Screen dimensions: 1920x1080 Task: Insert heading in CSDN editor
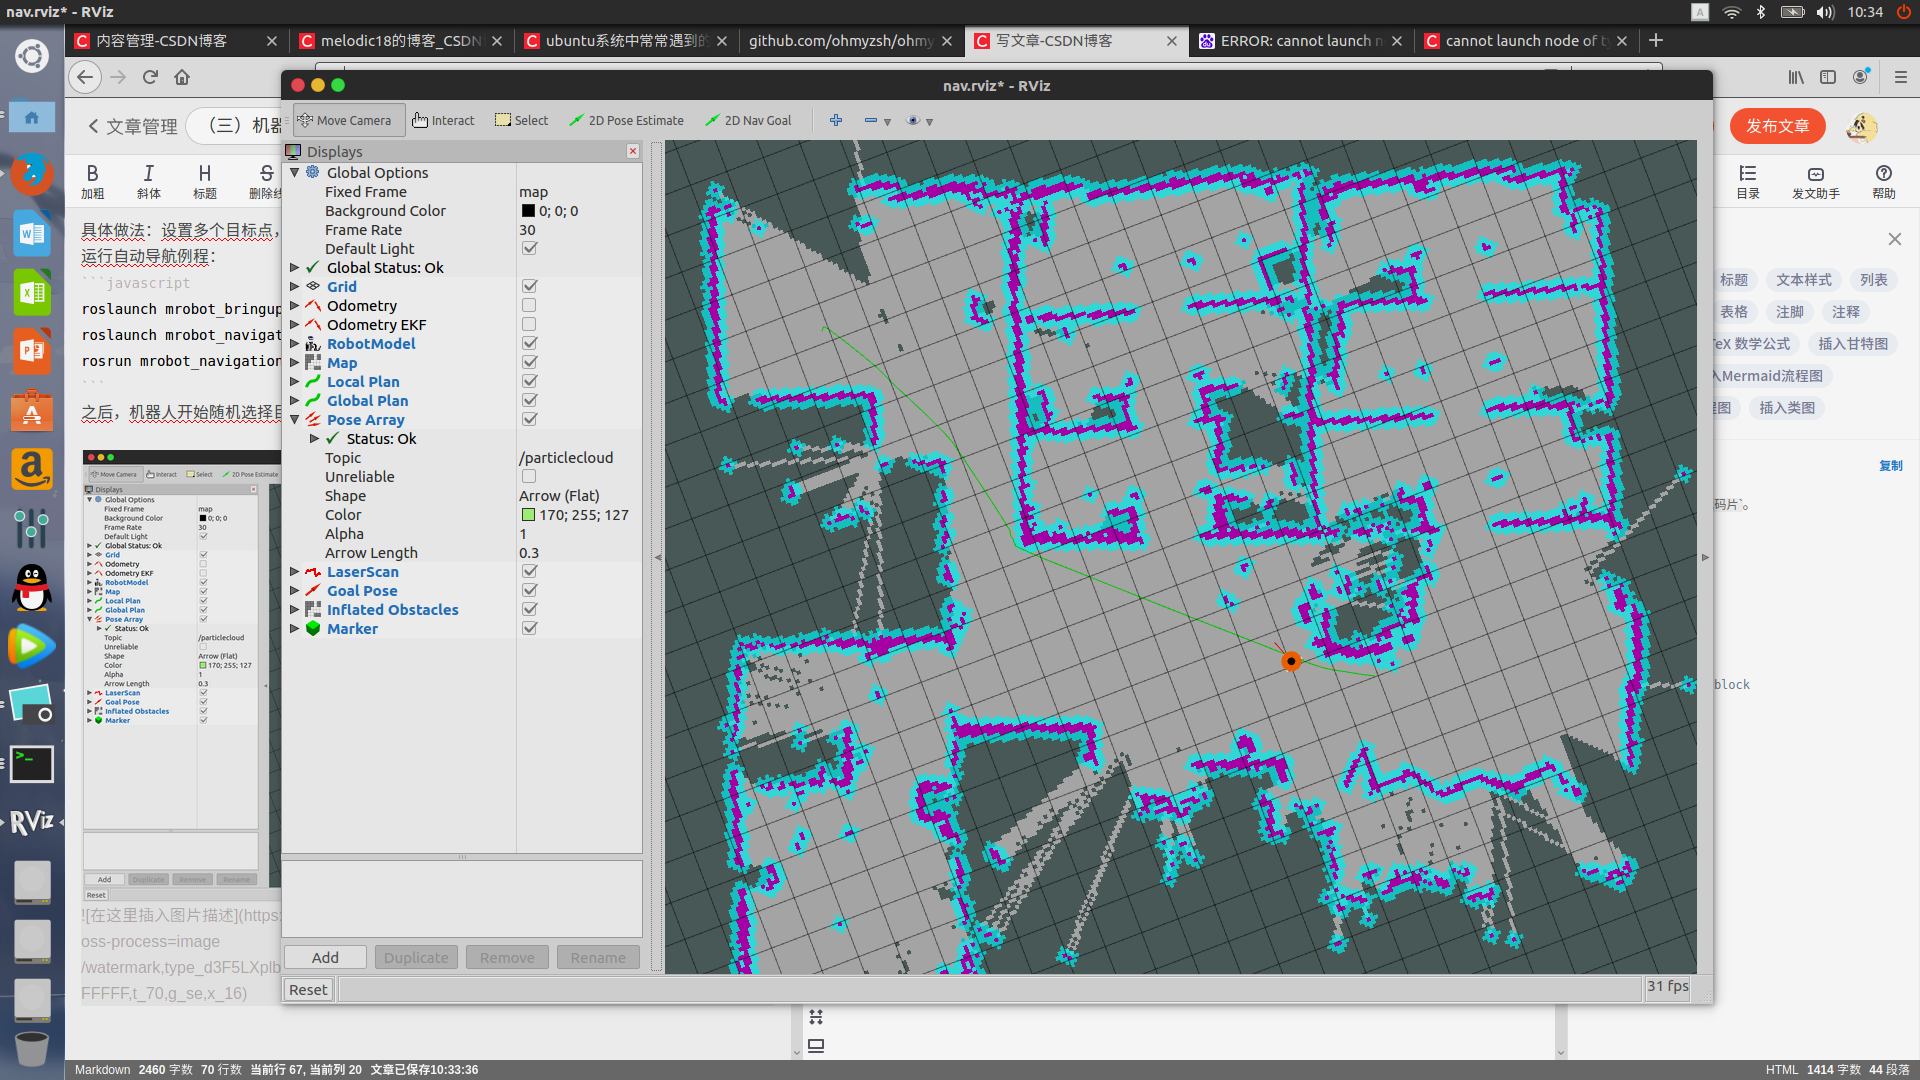point(205,181)
